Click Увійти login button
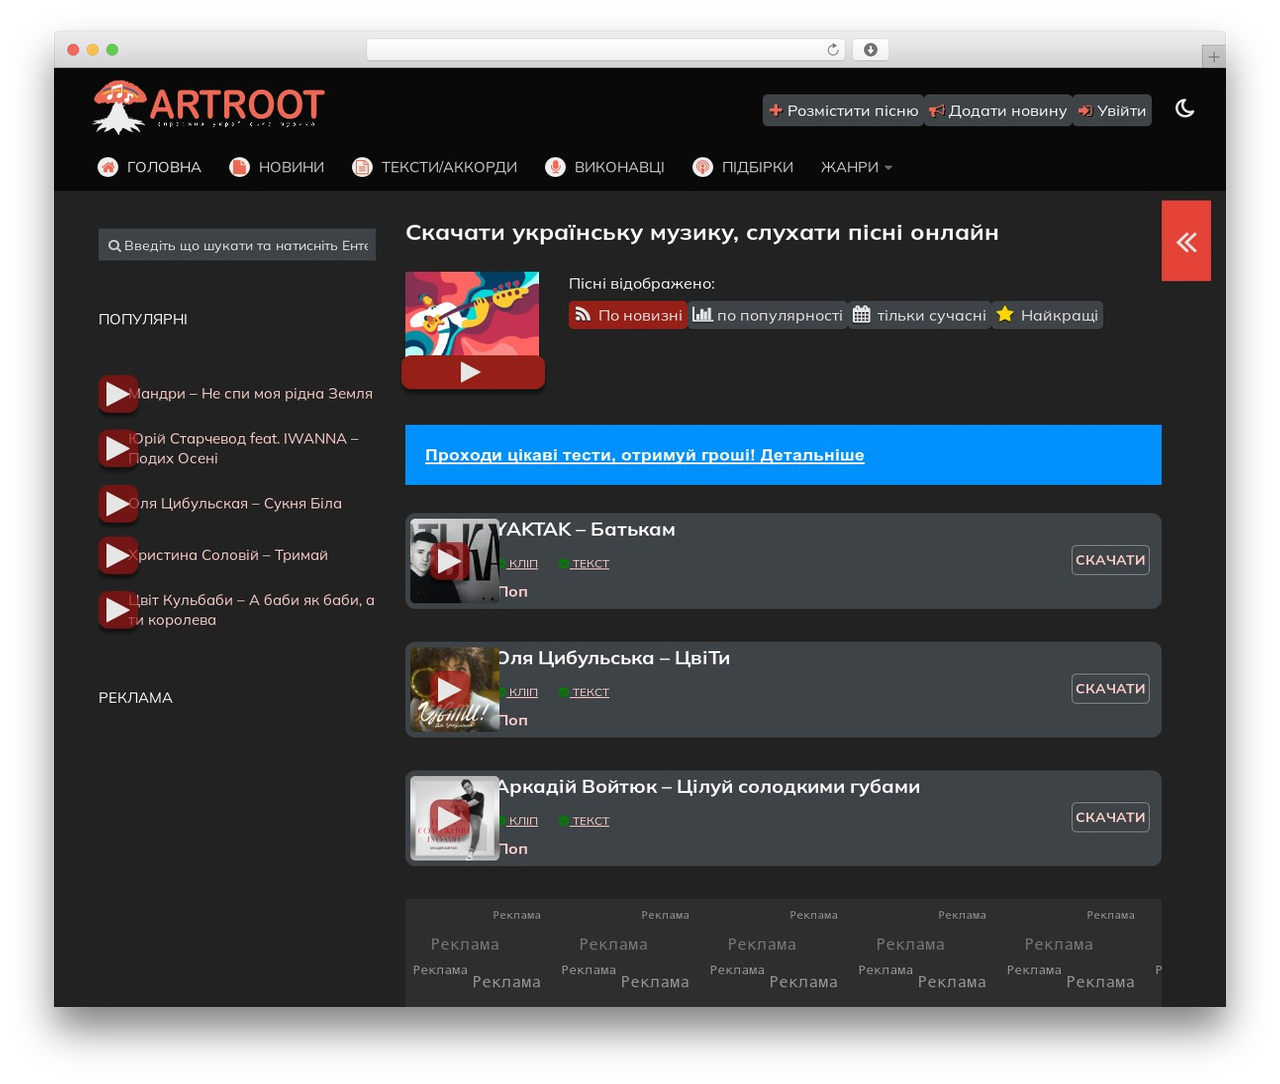1280x1084 pixels. (1112, 111)
